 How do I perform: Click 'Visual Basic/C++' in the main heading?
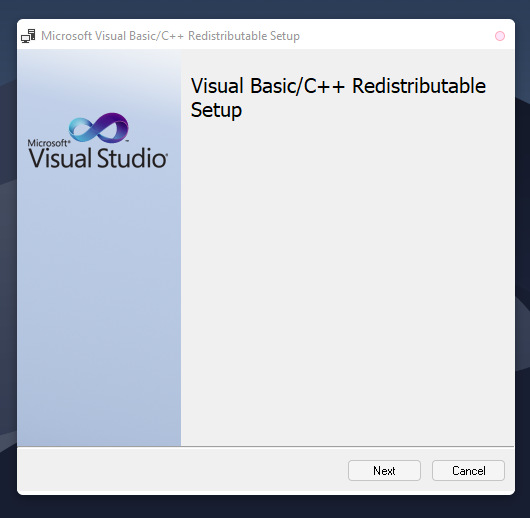coord(268,86)
